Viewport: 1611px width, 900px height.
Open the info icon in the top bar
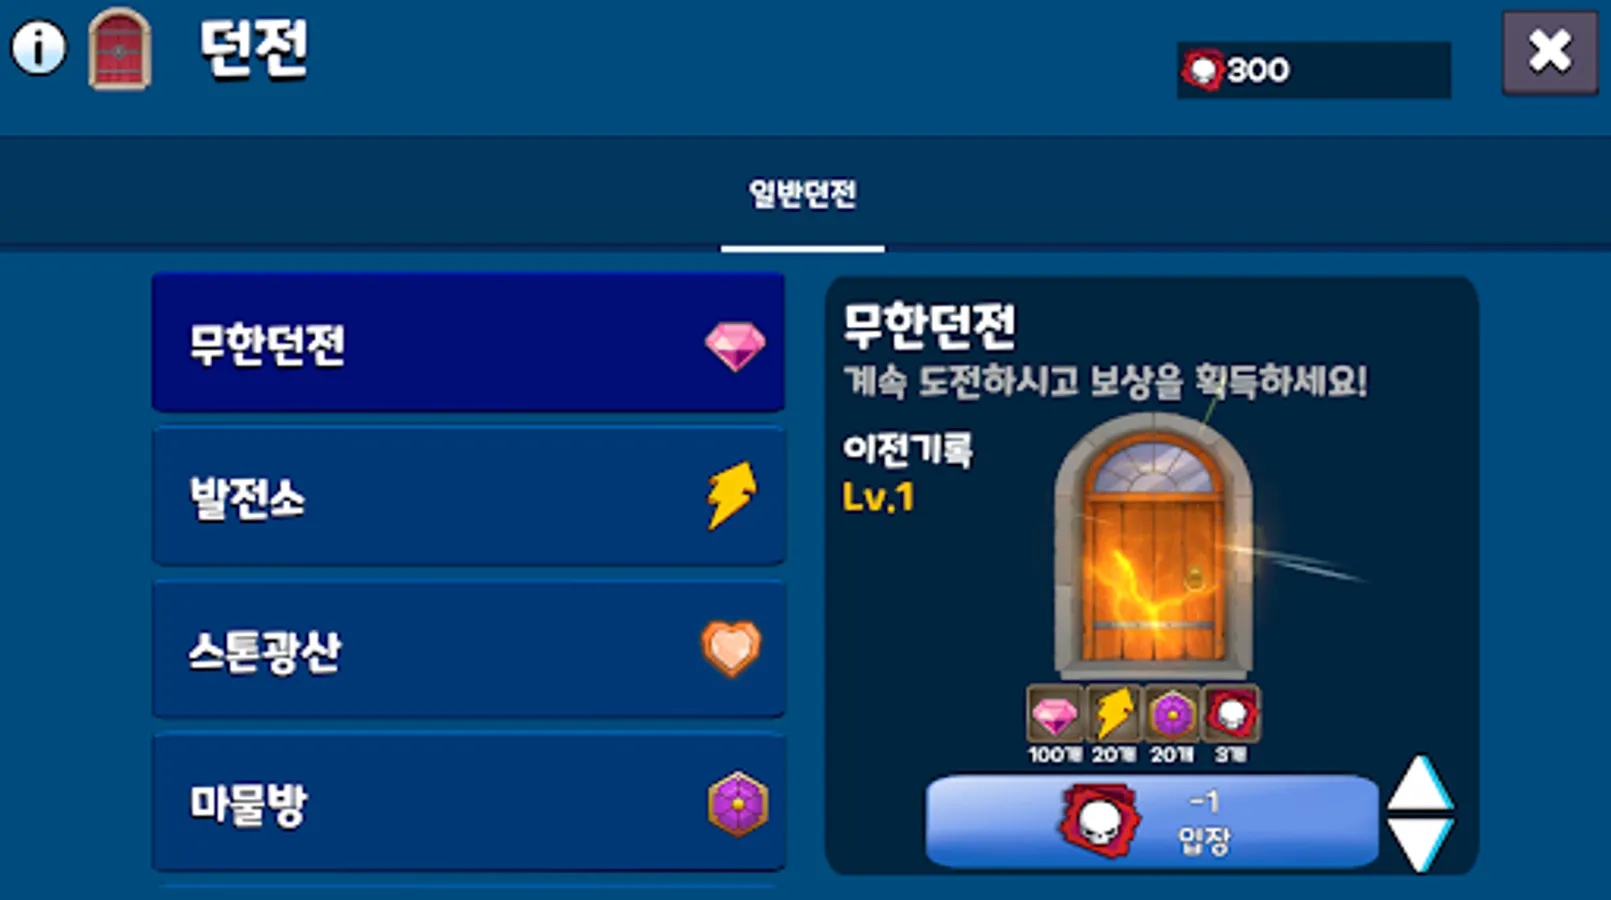point(38,48)
